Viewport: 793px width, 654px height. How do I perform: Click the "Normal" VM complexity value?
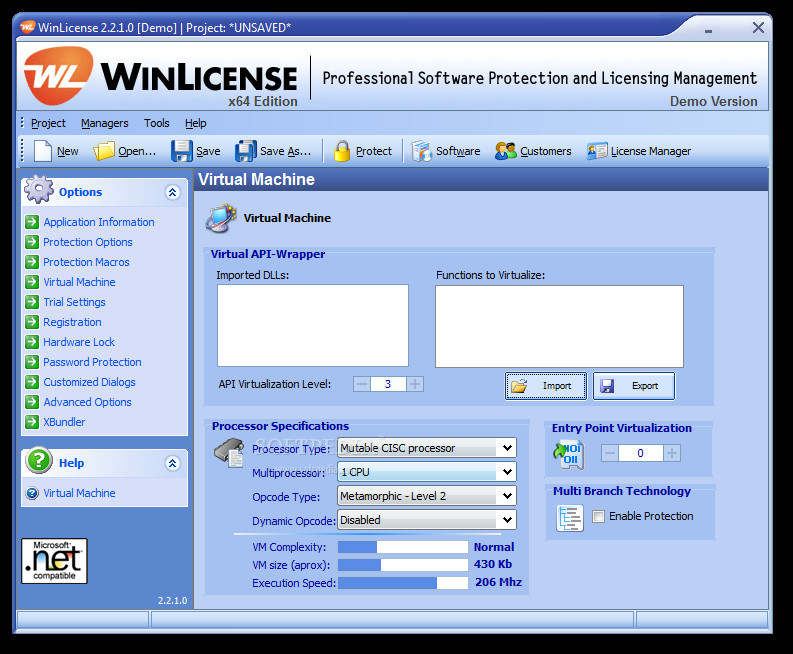point(494,547)
